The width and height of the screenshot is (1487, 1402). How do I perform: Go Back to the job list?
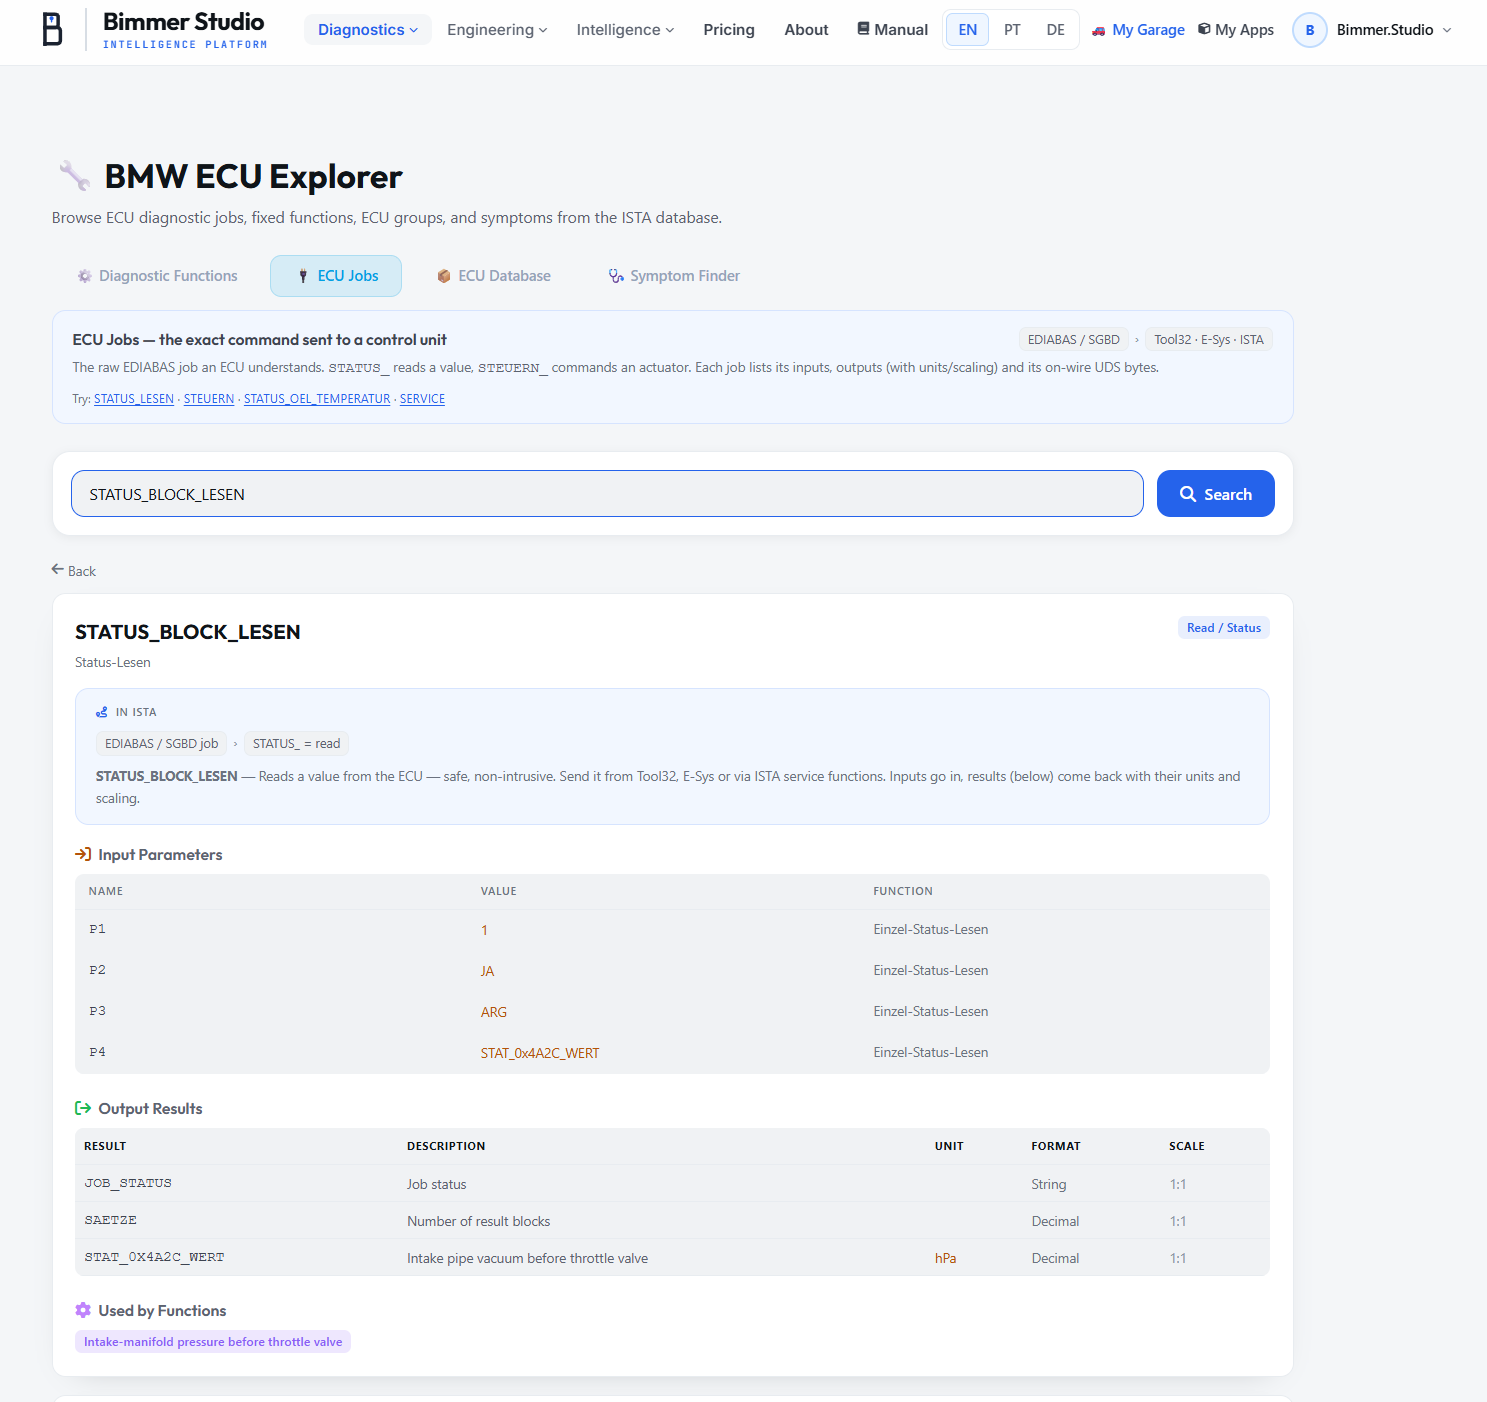(74, 571)
